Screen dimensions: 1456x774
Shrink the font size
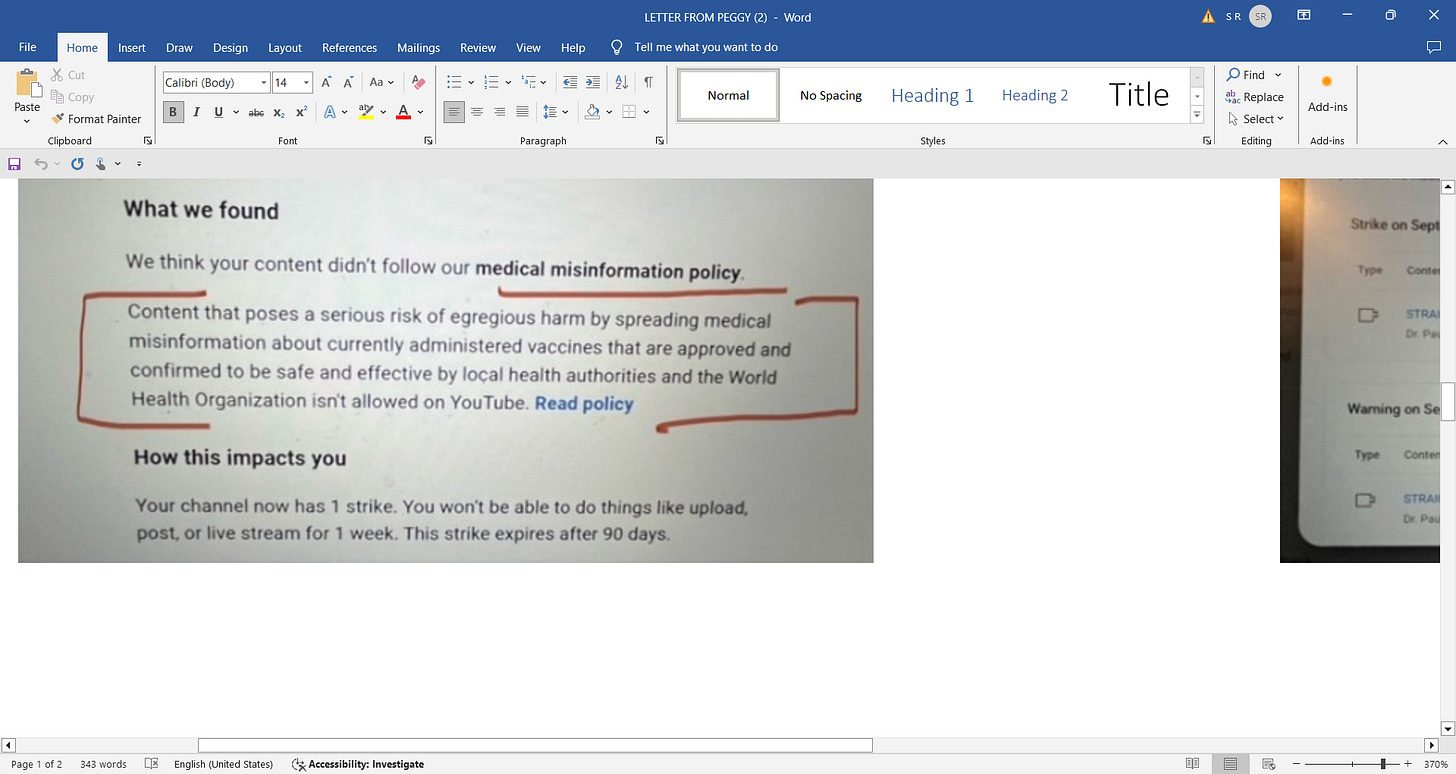click(x=348, y=83)
